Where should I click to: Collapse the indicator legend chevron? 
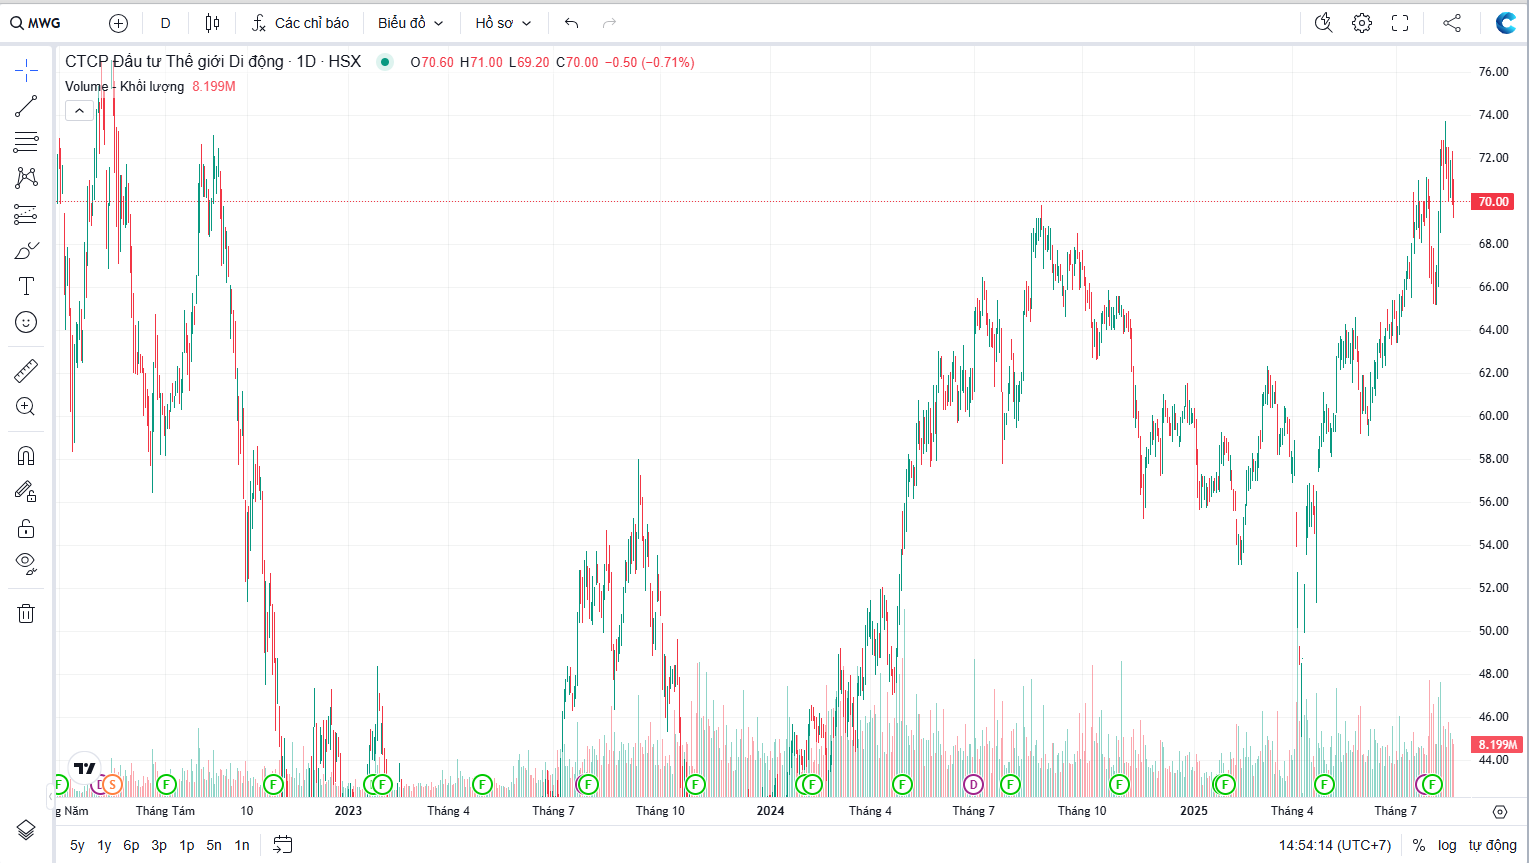79,111
